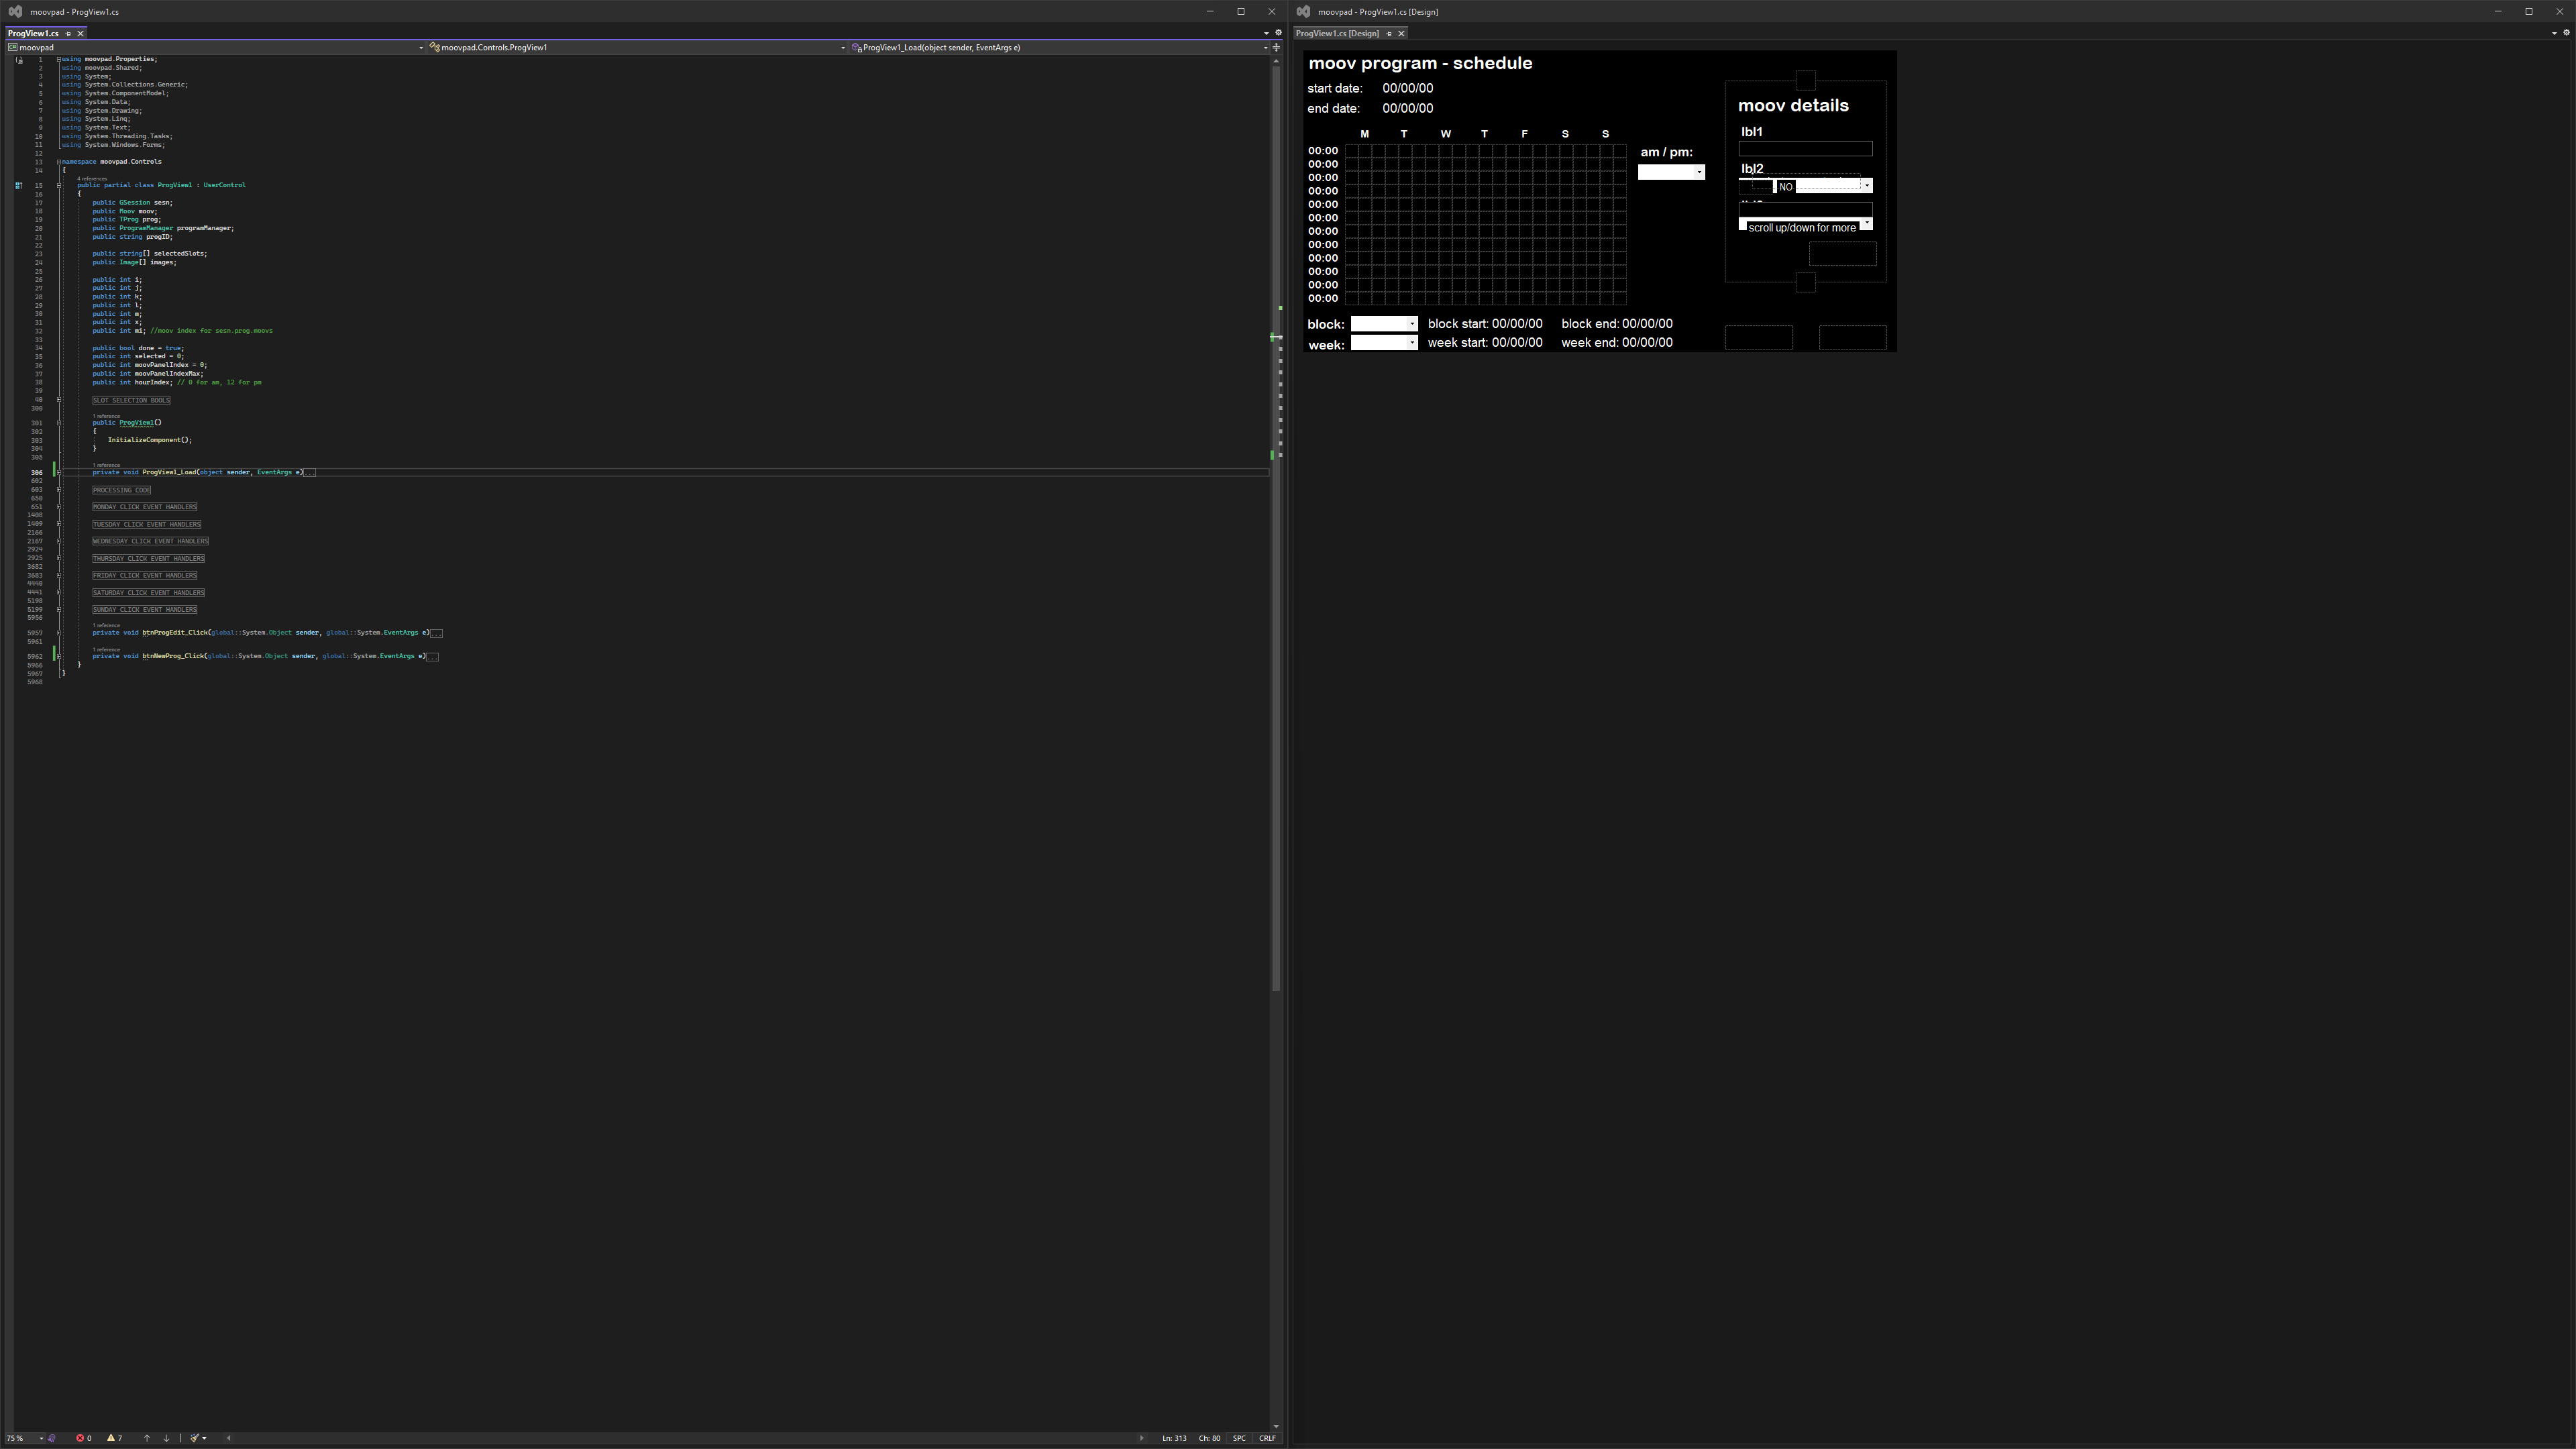Collapse the ProgView1 class block

(x=59, y=185)
